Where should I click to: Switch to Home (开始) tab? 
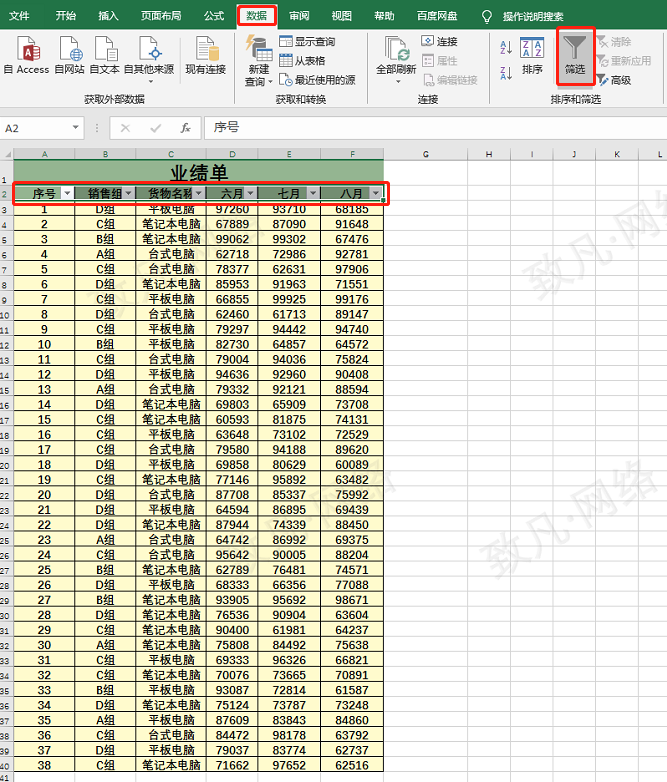[x=65, y=16]
